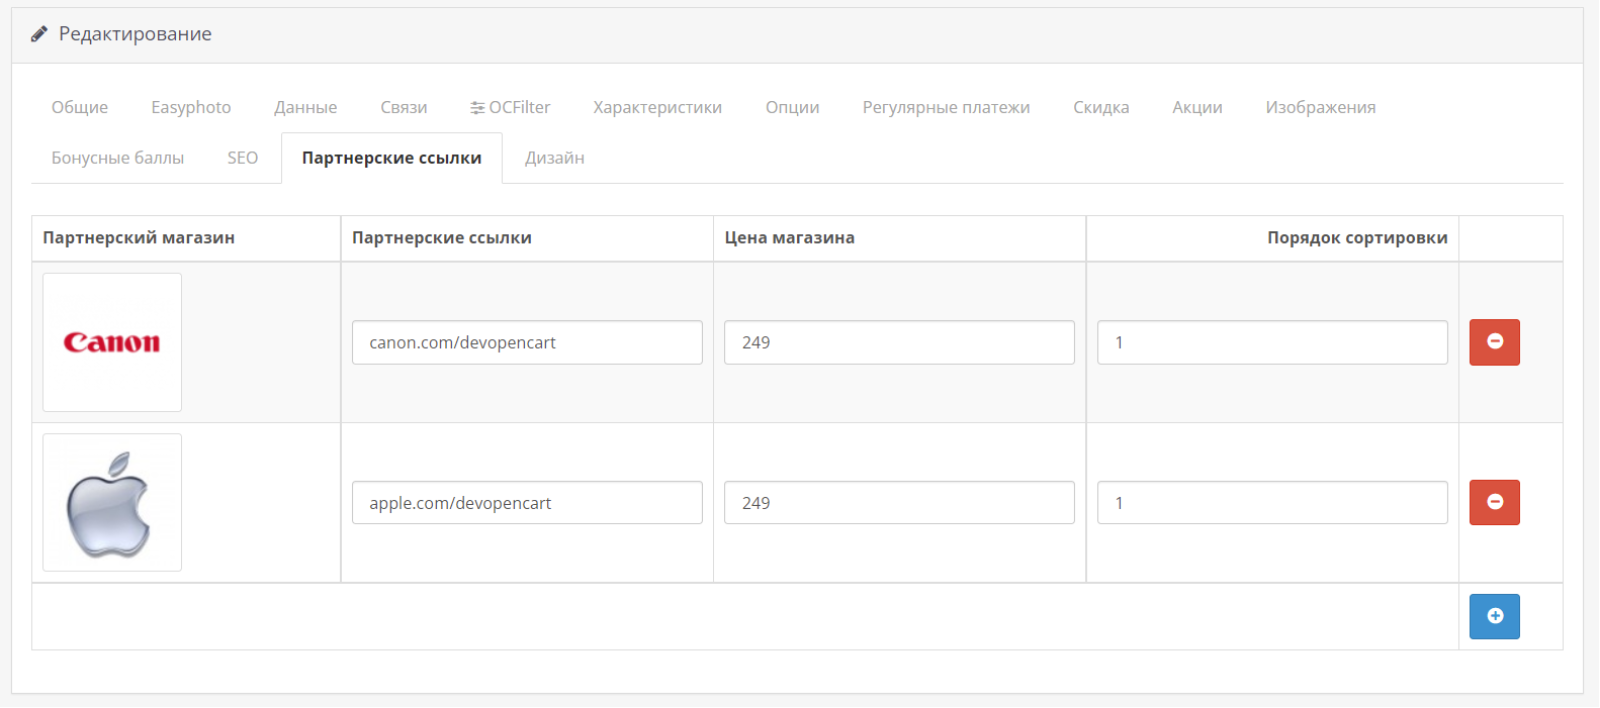Image resolution: width=1600 pixels, height=708 pixels.
Task: Click the pencil icon beside Редактирование
Action: pos(39,34)
